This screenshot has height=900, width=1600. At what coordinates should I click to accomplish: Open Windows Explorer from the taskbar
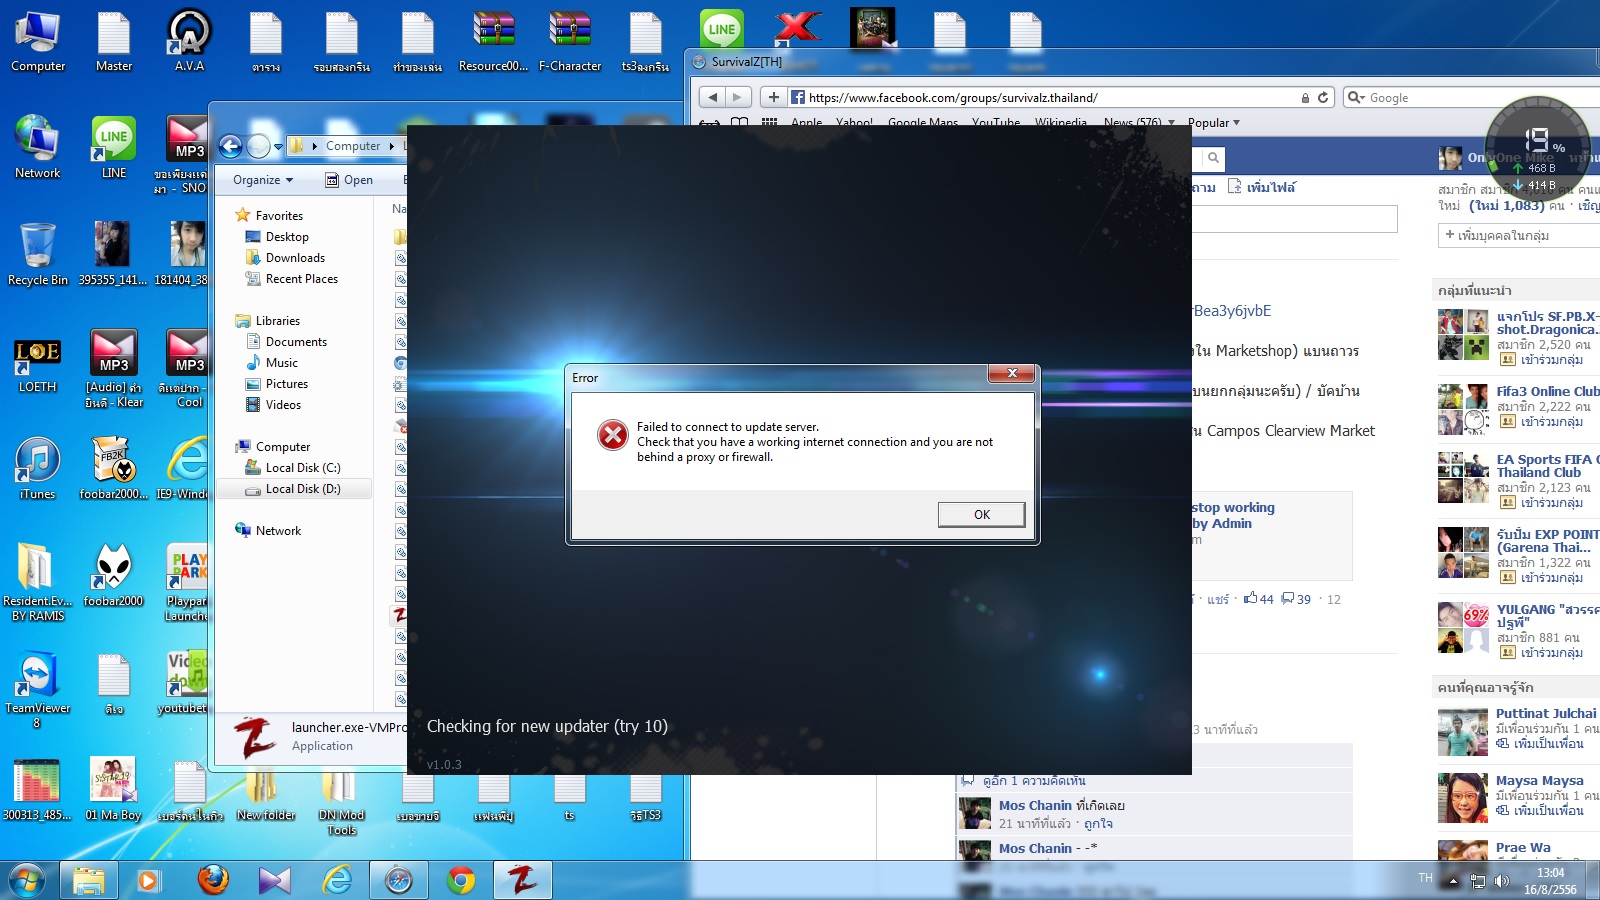pos(88,880)
